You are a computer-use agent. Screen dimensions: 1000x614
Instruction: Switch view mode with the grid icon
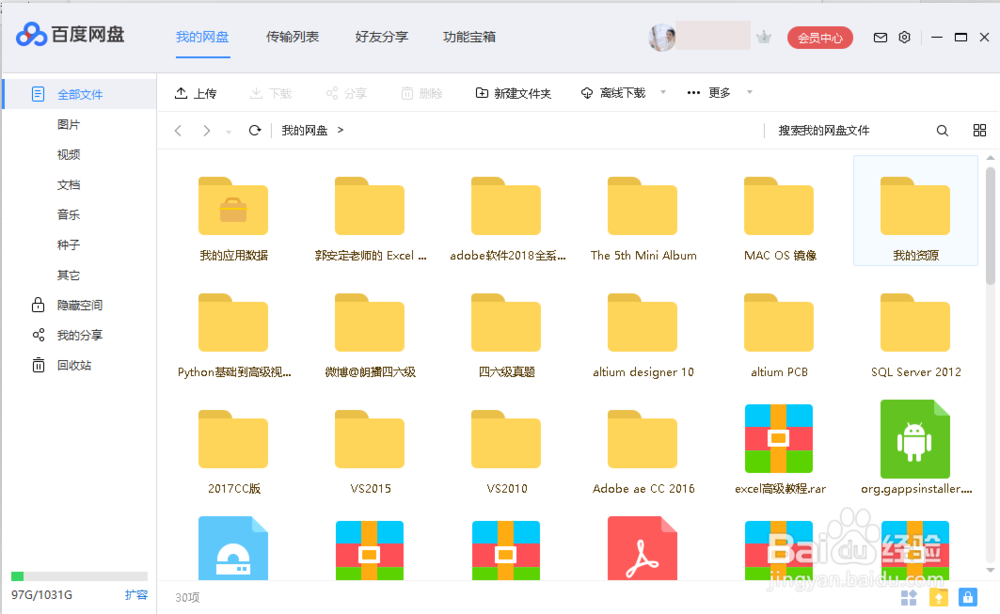tap(980, 131)
